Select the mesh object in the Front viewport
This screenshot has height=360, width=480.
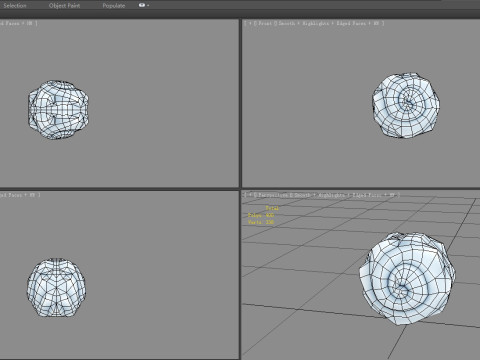[406, 105]
